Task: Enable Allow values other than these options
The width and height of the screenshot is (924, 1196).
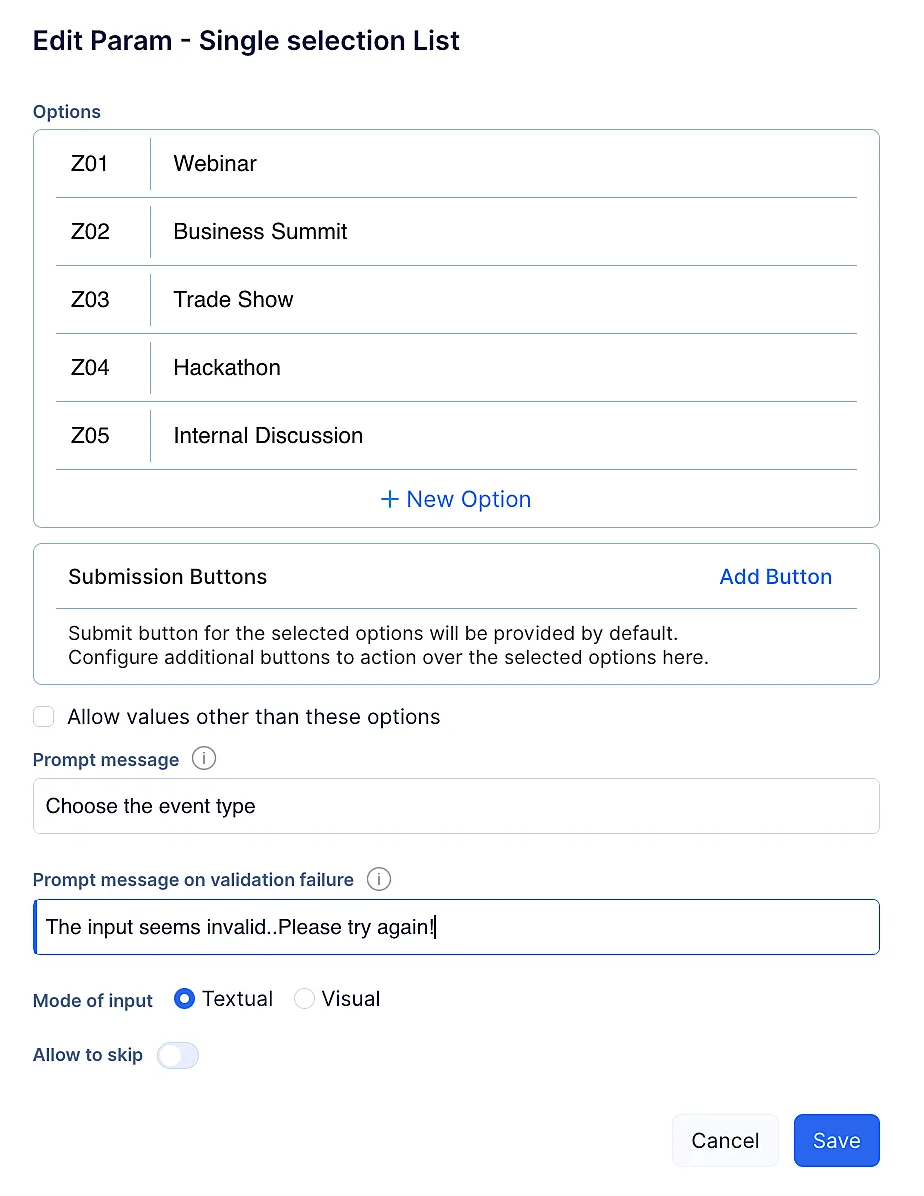Action: point(44,717)
